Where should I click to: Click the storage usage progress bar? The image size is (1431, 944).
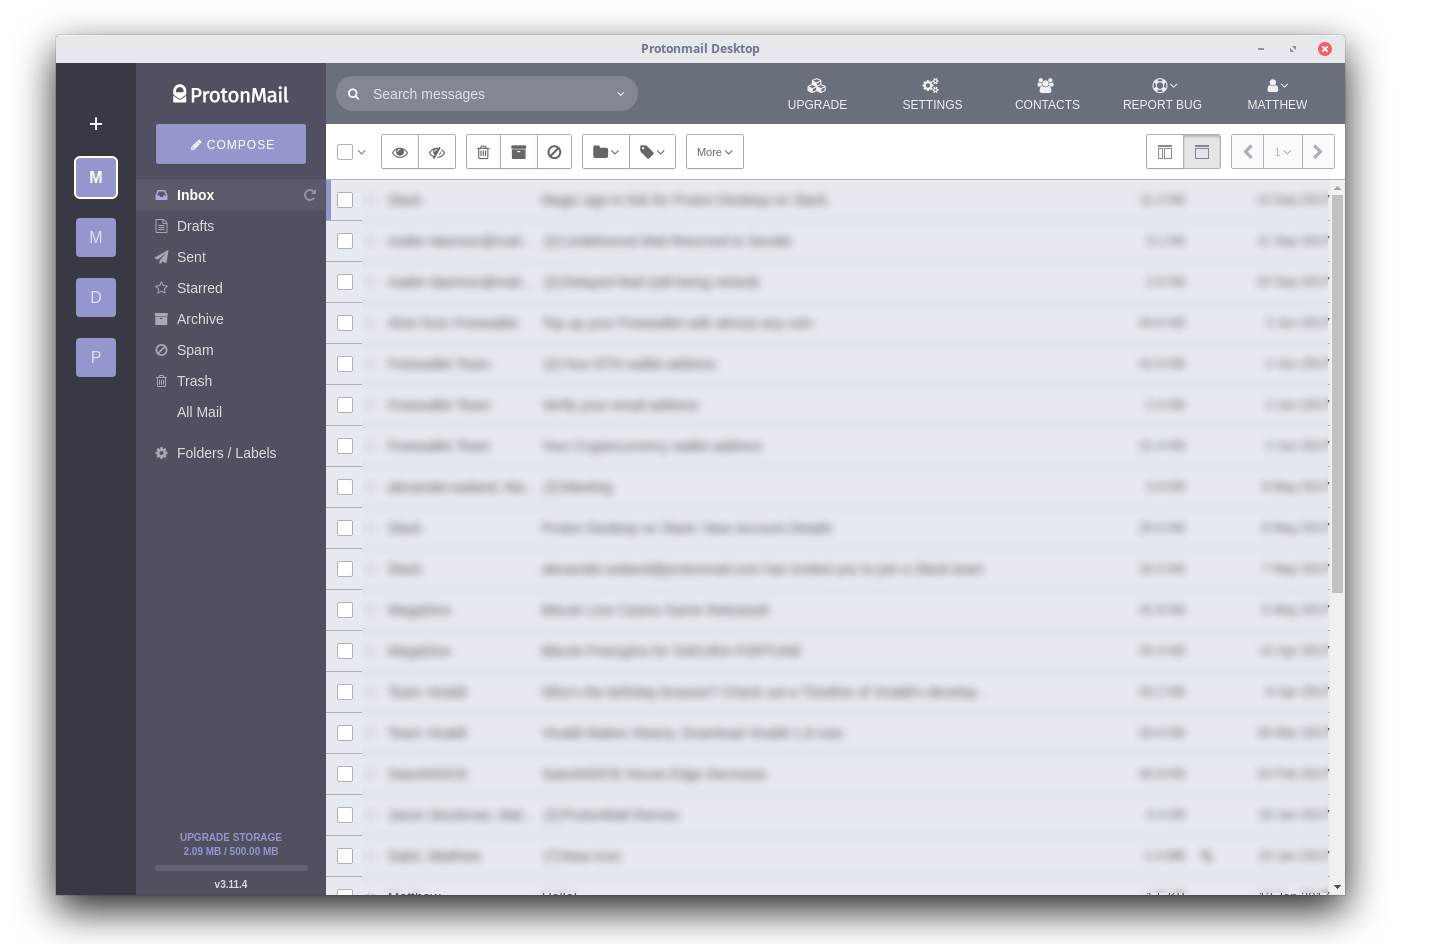point(231,868)
